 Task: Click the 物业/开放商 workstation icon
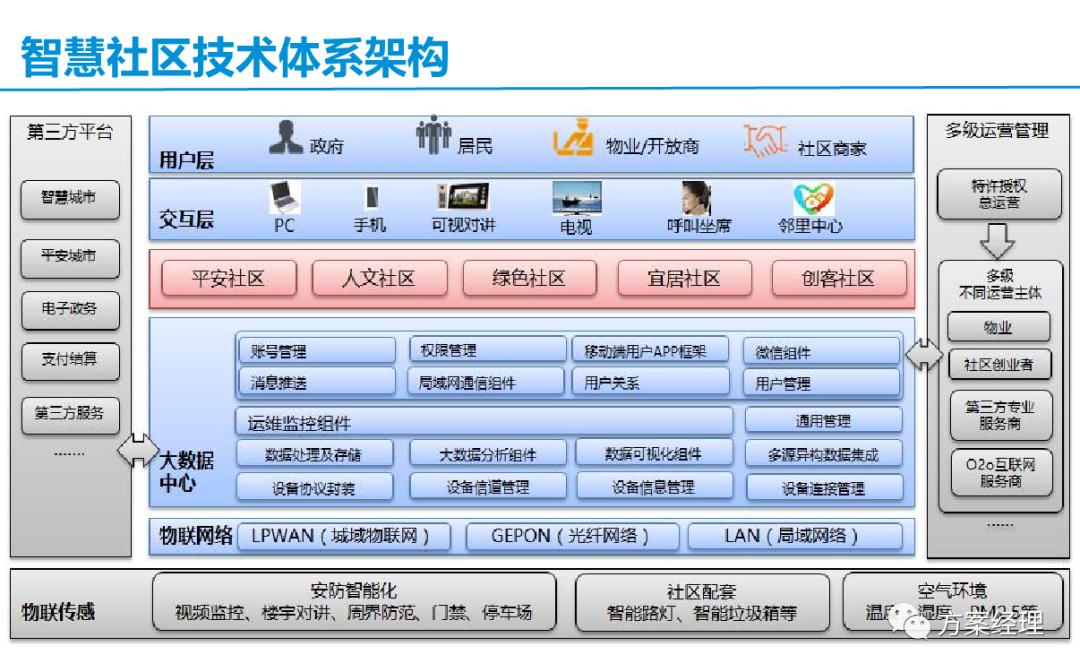click(572, 142)
